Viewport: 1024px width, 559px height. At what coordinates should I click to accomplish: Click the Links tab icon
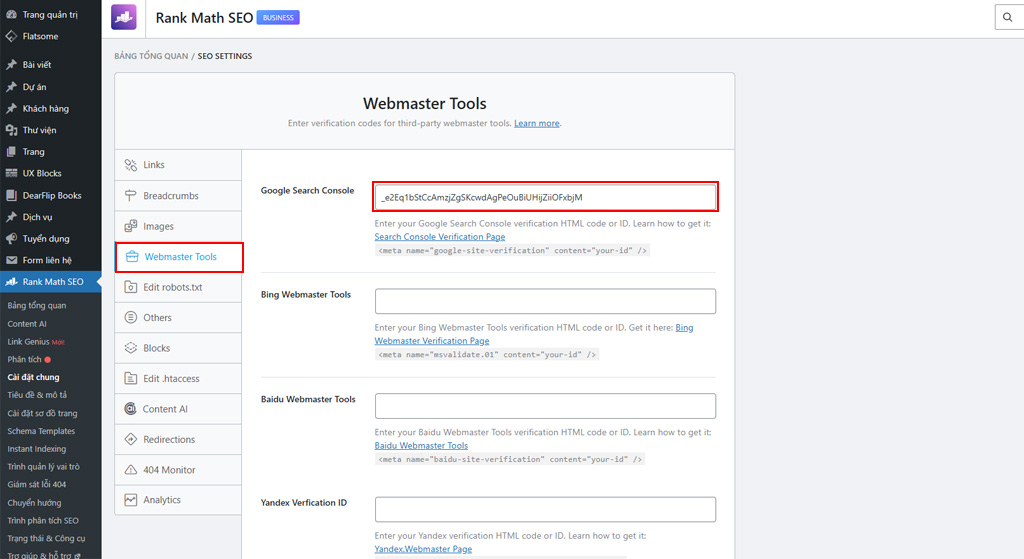click(x=131, y=165)
